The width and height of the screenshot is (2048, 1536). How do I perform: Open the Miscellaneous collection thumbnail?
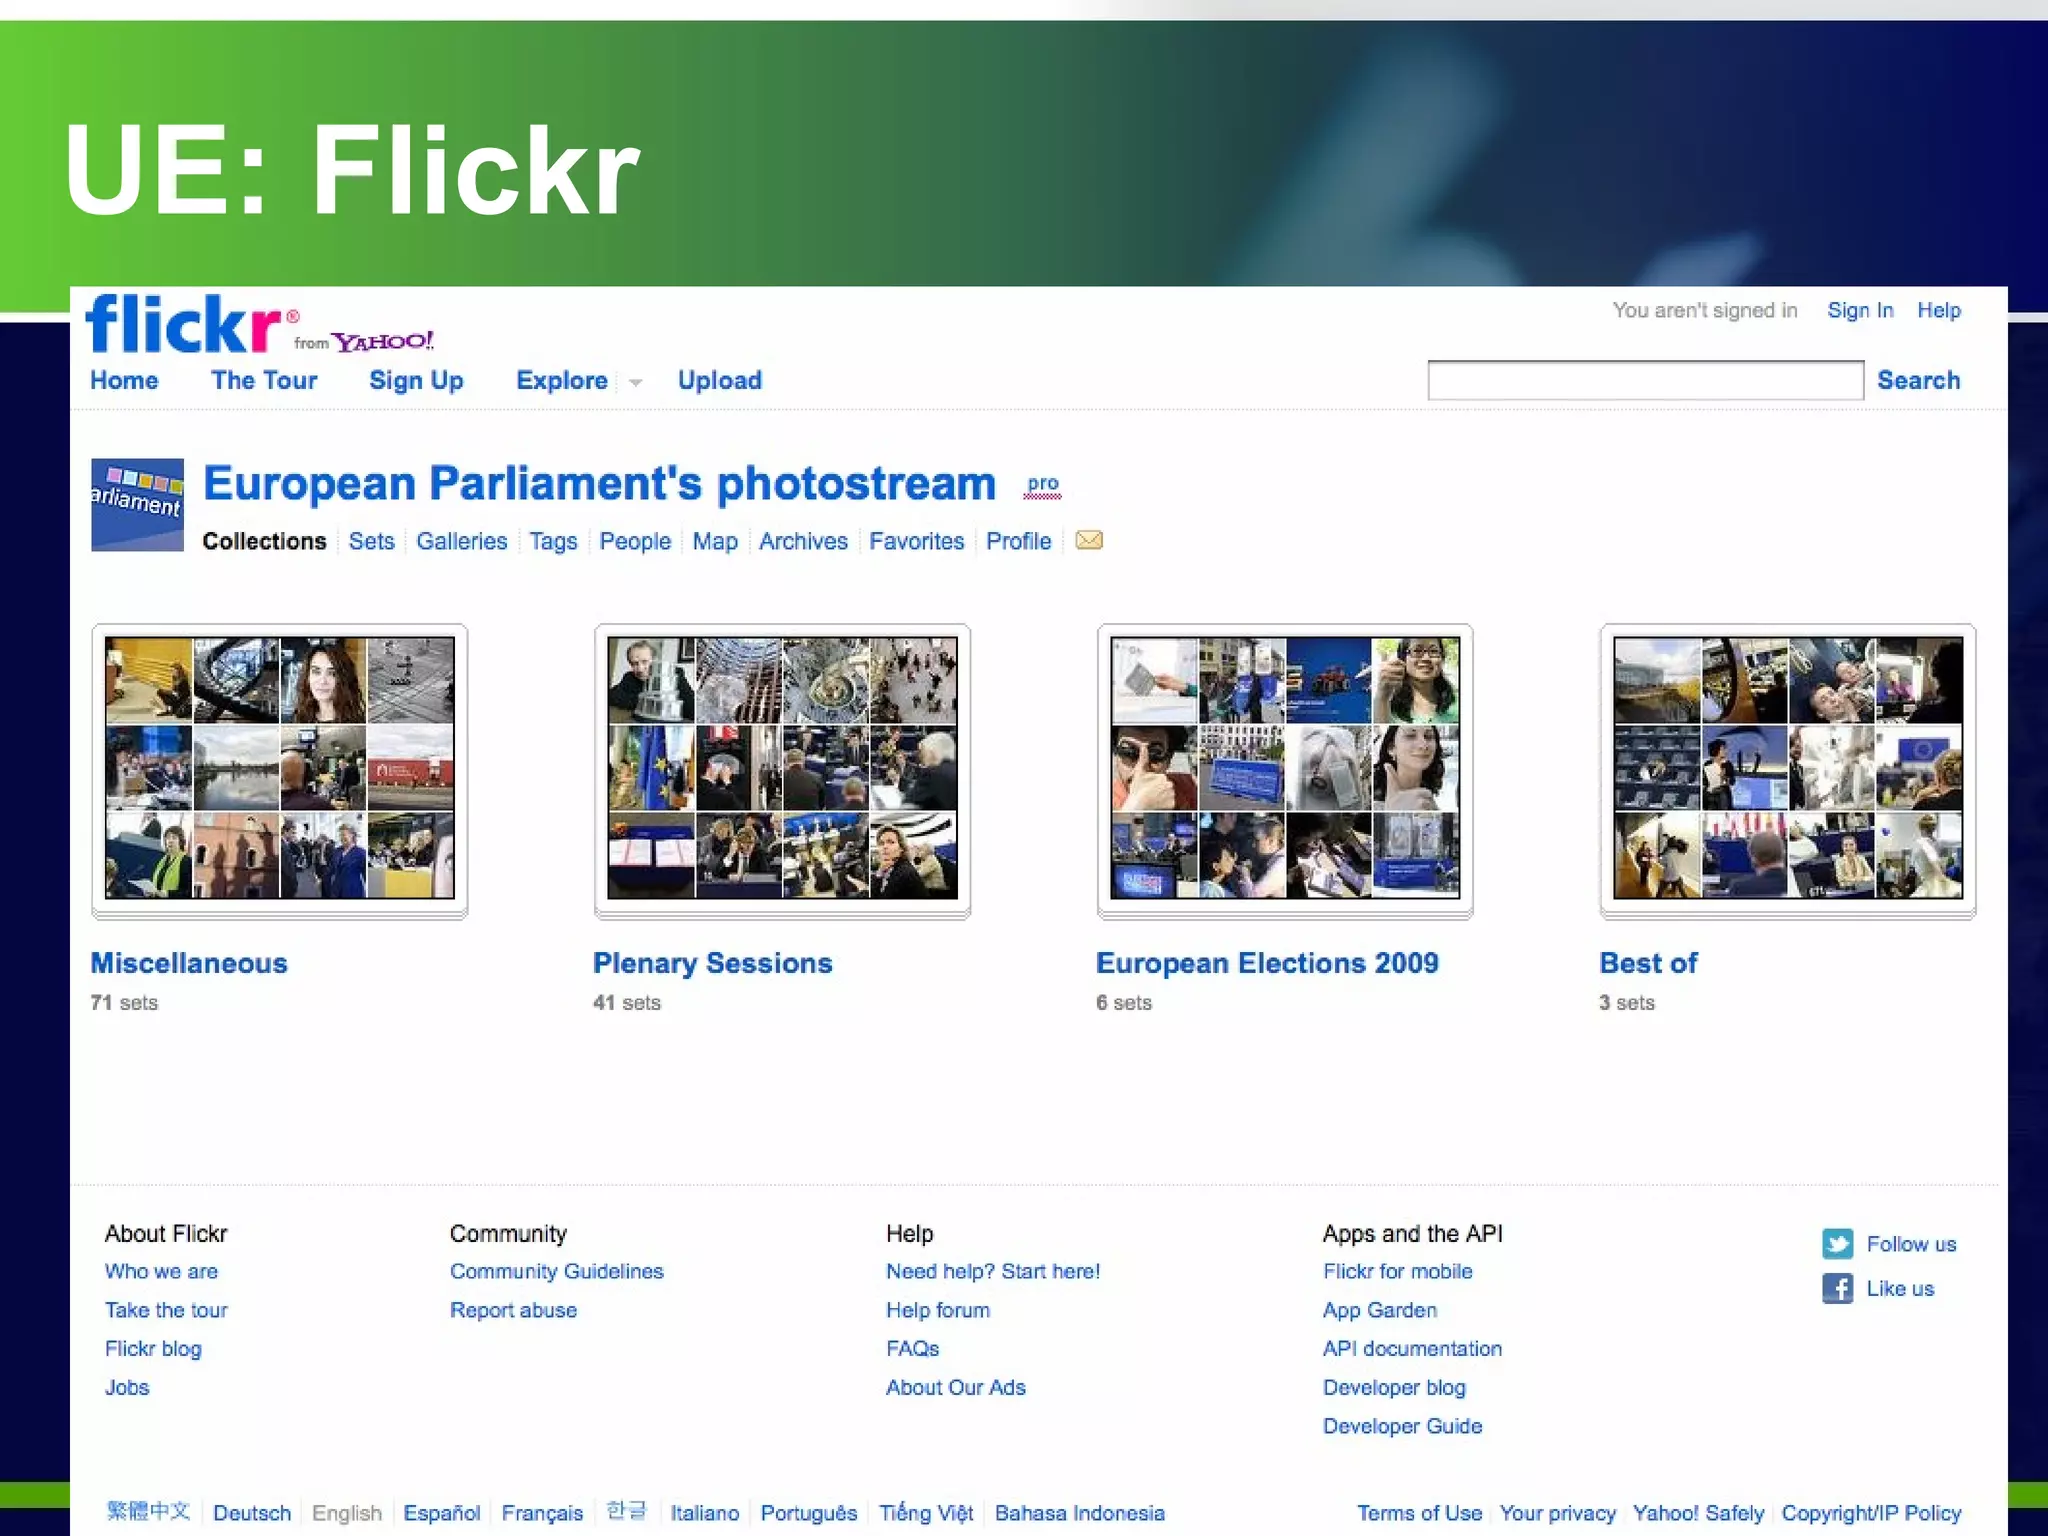280,769
